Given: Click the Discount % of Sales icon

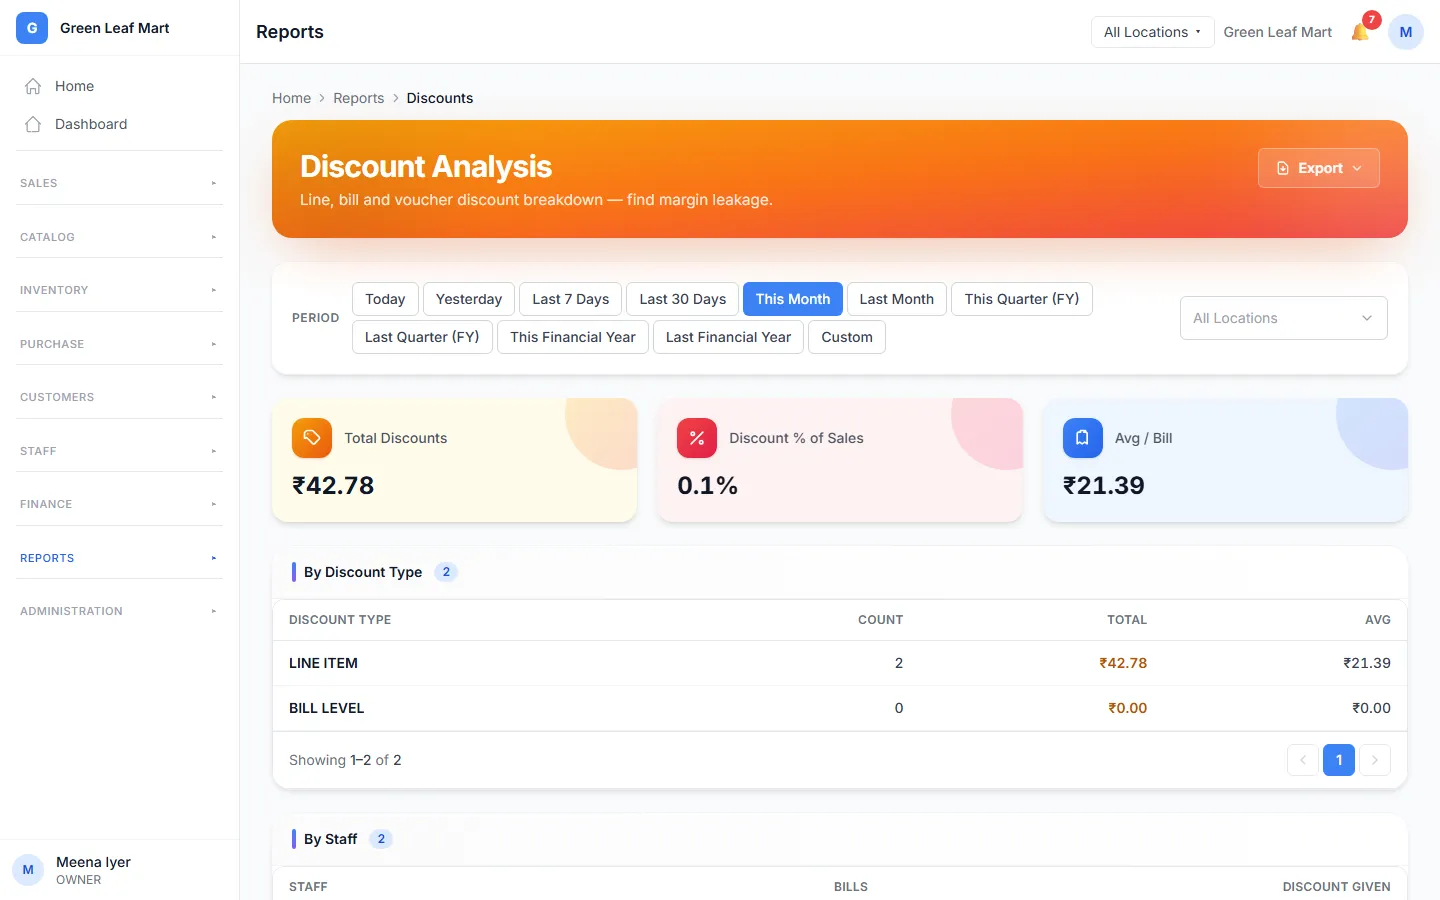Looking at the screenshot, I should point(697,438).
